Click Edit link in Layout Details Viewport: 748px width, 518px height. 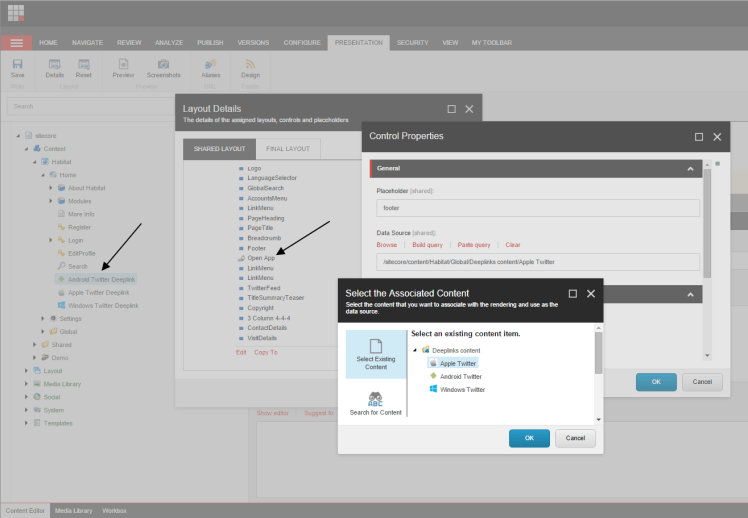coord(241,352)
